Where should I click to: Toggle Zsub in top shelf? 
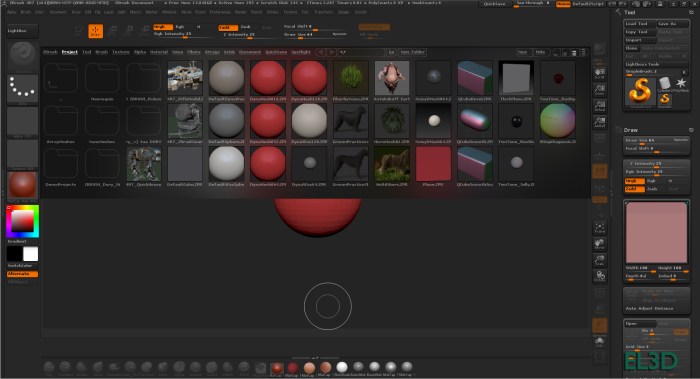(x=246, y=27)
